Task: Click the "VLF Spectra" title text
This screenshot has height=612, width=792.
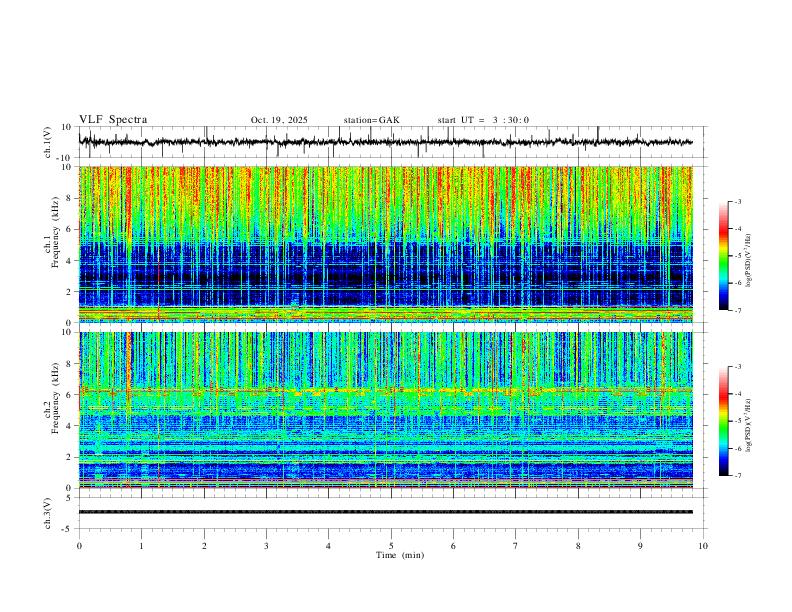Action: click(113, 120)
